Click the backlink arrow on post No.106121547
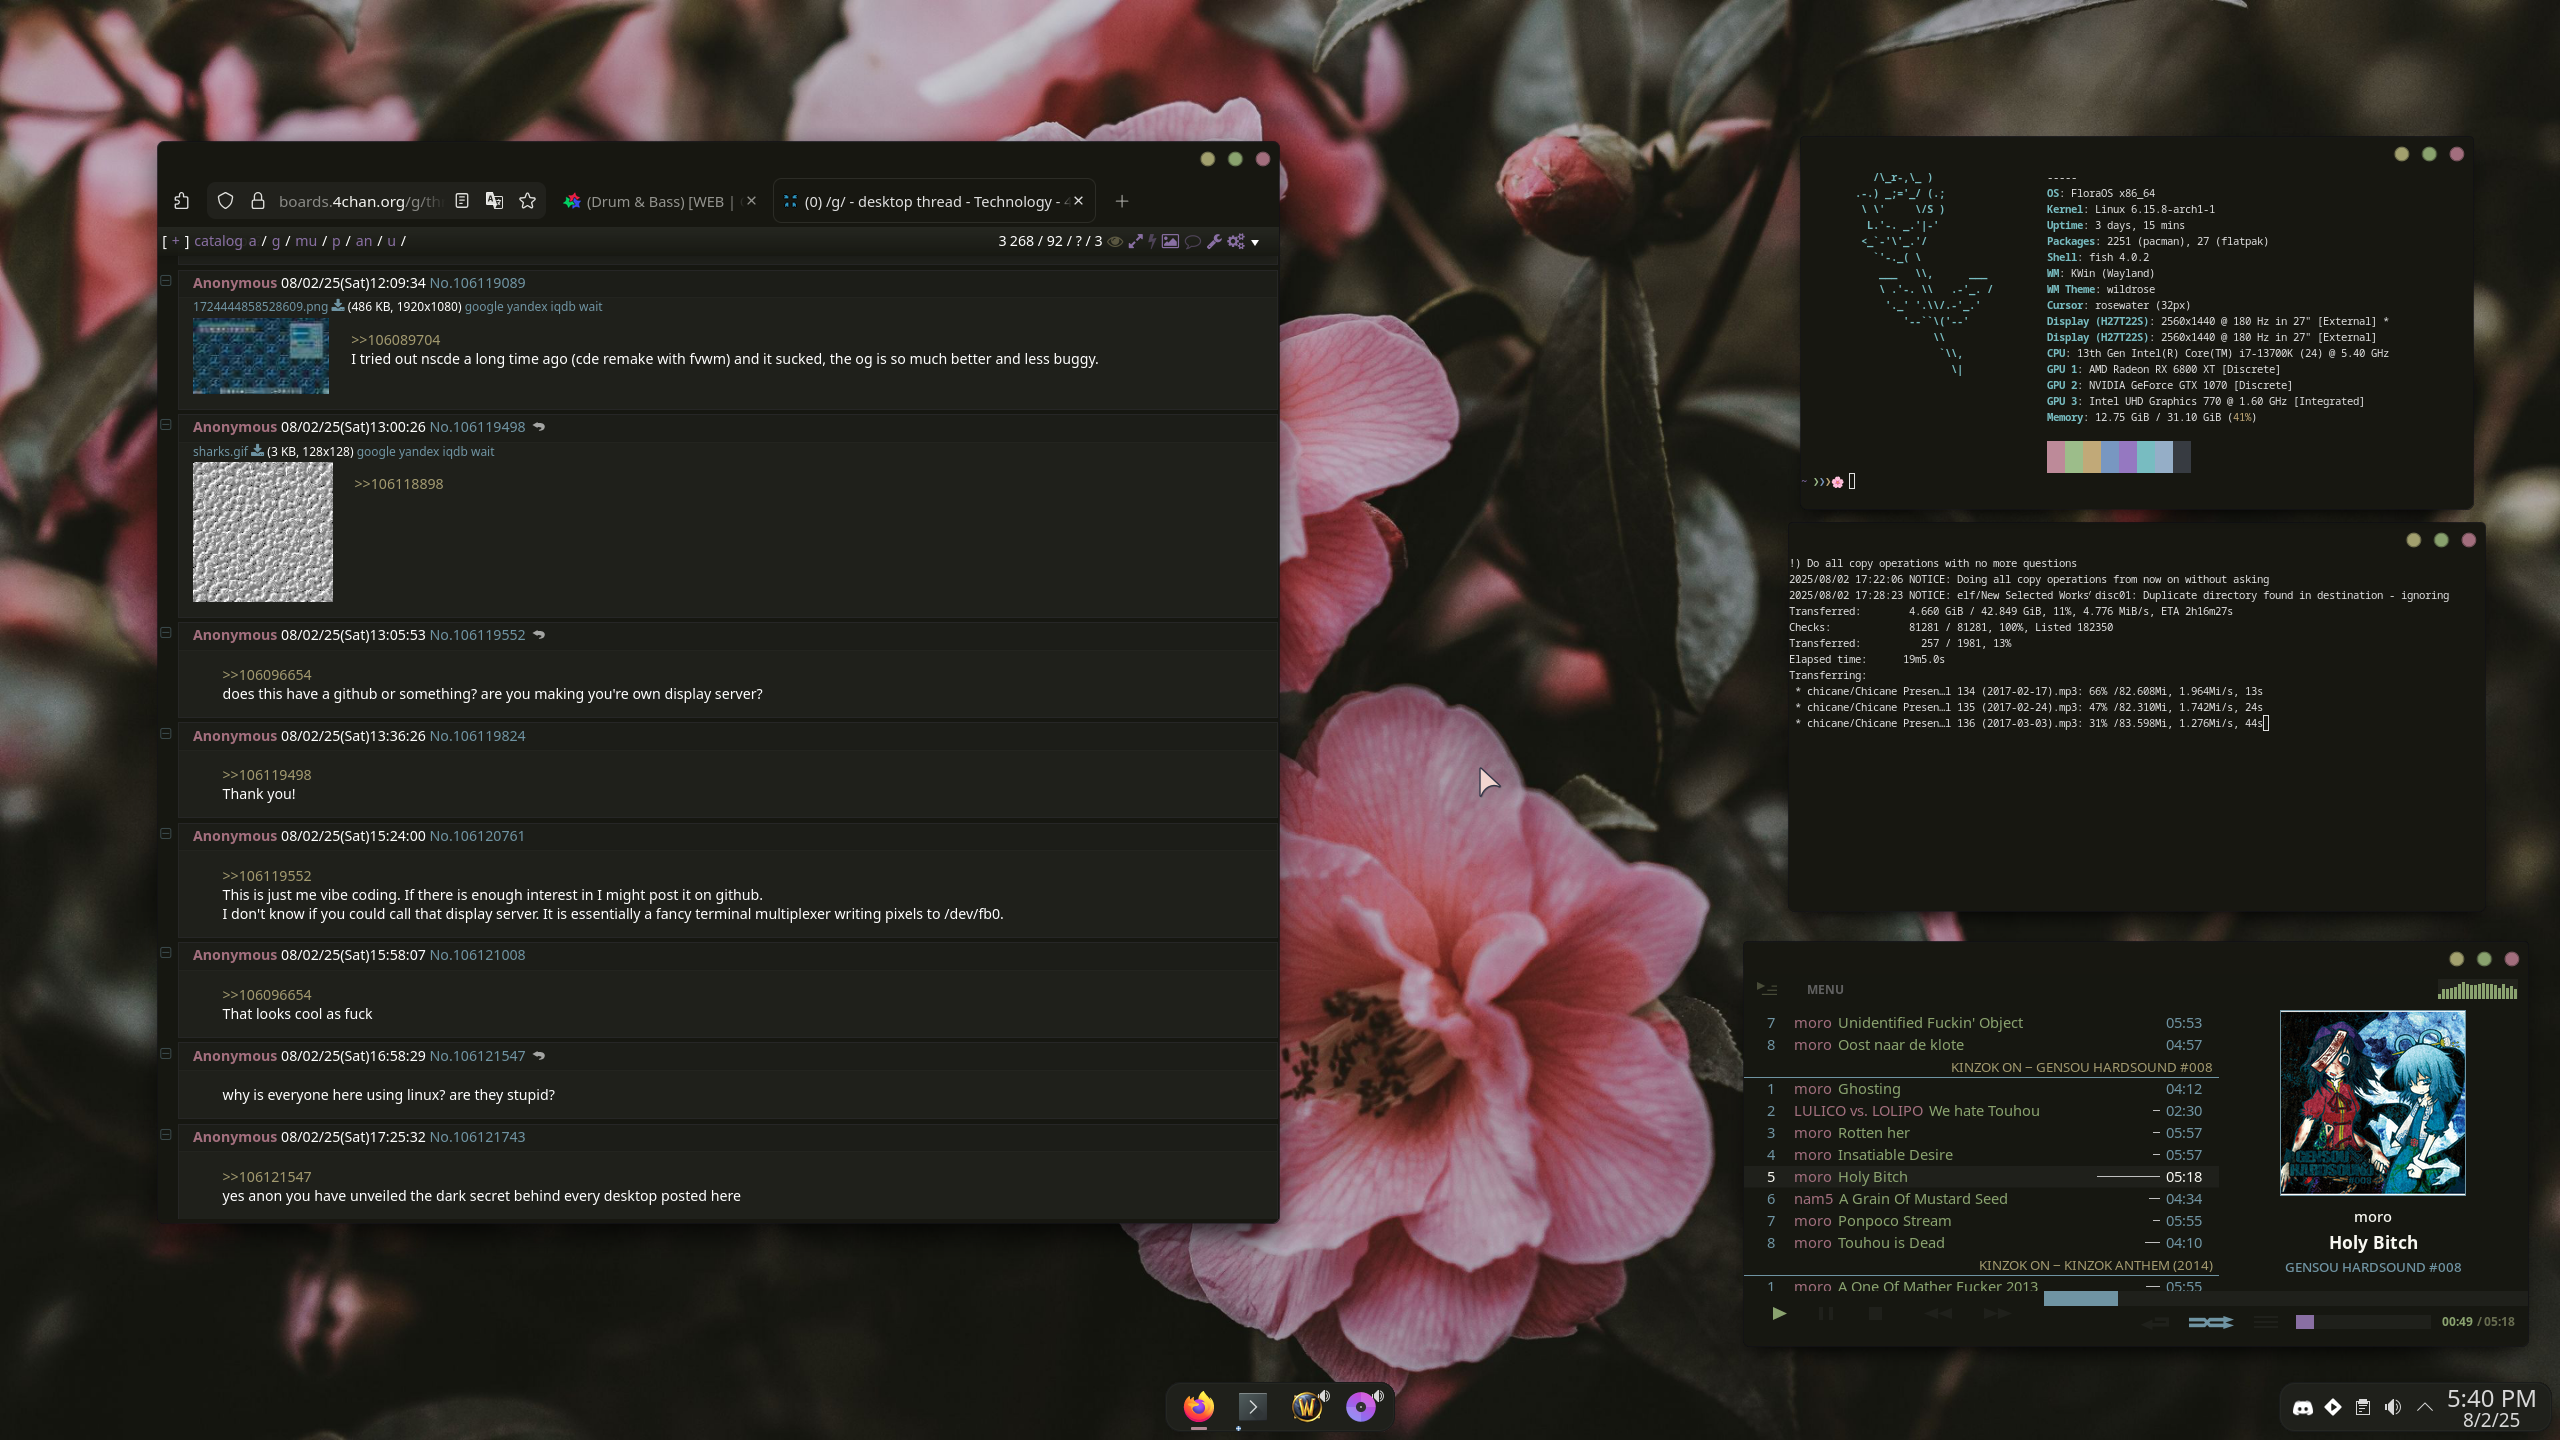Viewport: 2560px width, 1440px height. 539,1056
